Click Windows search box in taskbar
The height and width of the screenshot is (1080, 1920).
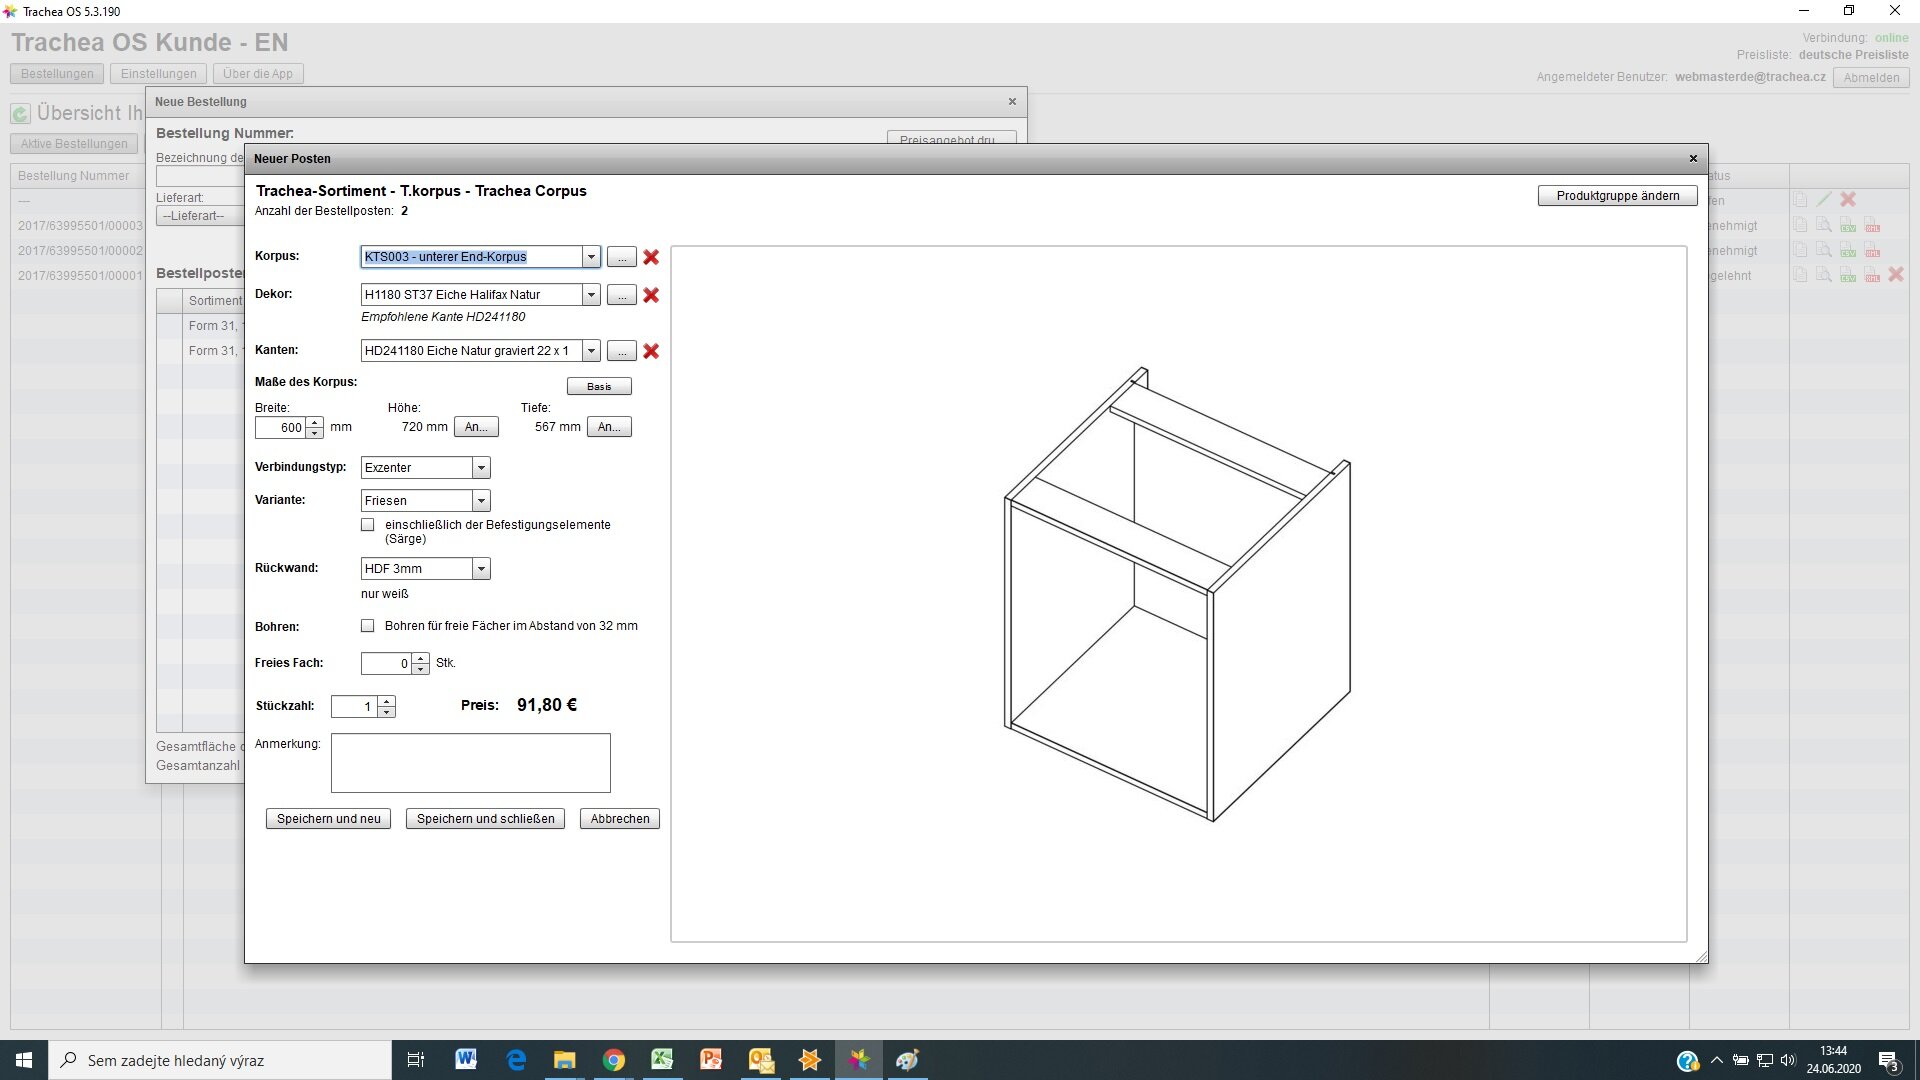pos(220,1060)
